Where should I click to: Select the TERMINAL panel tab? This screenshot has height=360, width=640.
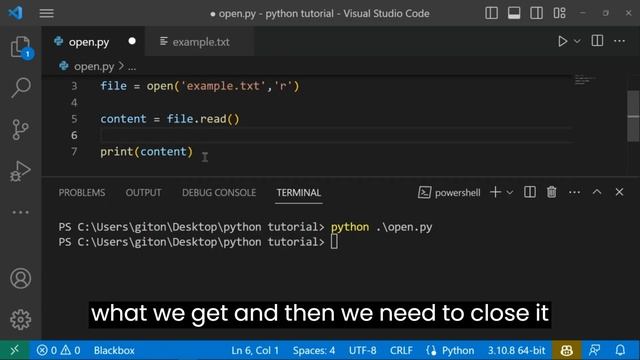pos(299,193)
